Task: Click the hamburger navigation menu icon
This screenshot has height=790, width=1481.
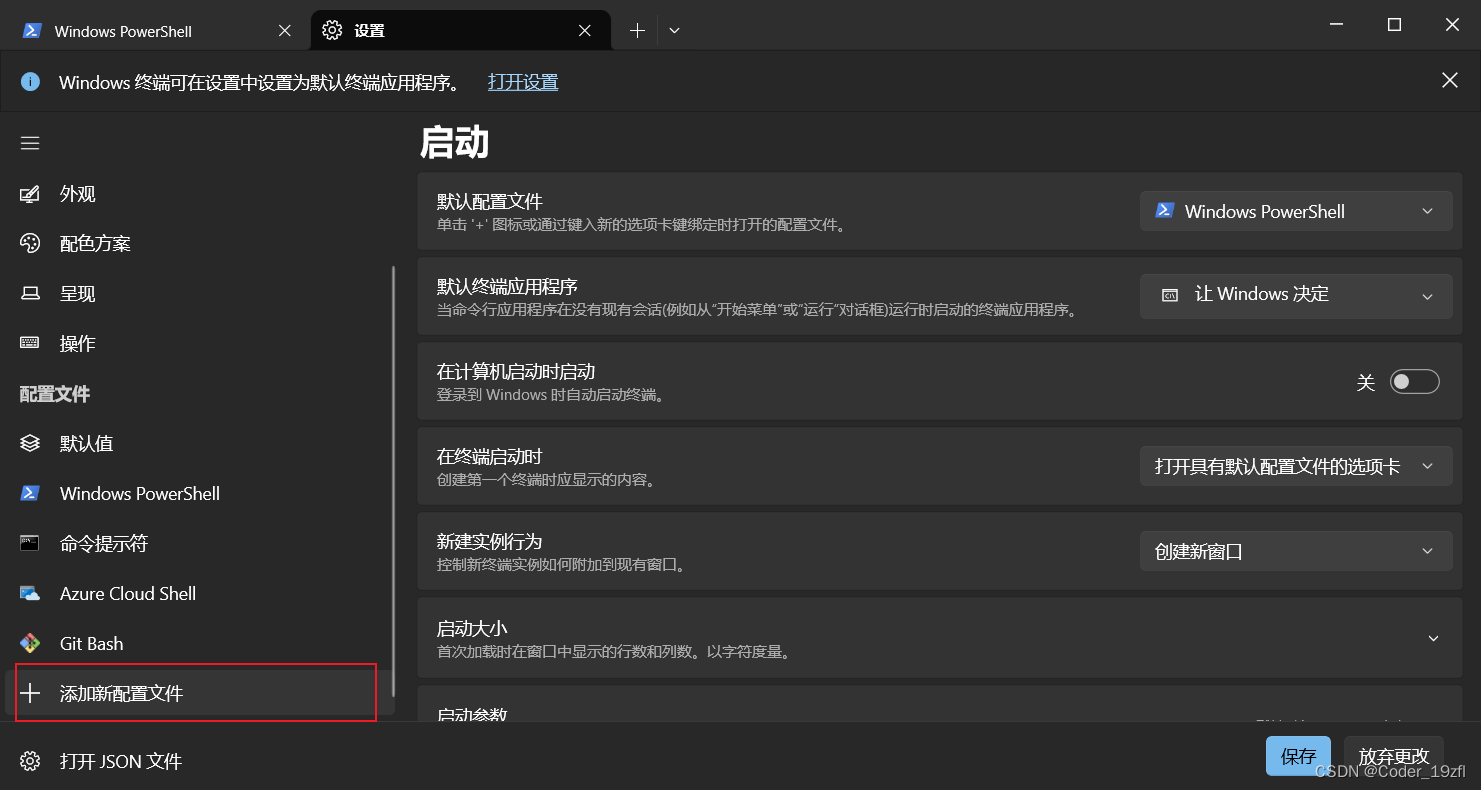Action: [30, 143]
